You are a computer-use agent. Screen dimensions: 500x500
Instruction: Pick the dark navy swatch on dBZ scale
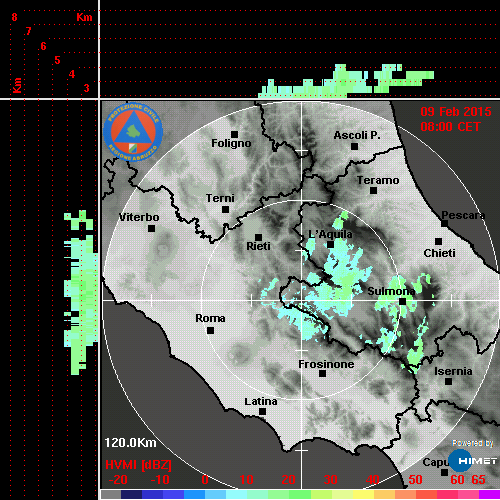click(131, 494)
